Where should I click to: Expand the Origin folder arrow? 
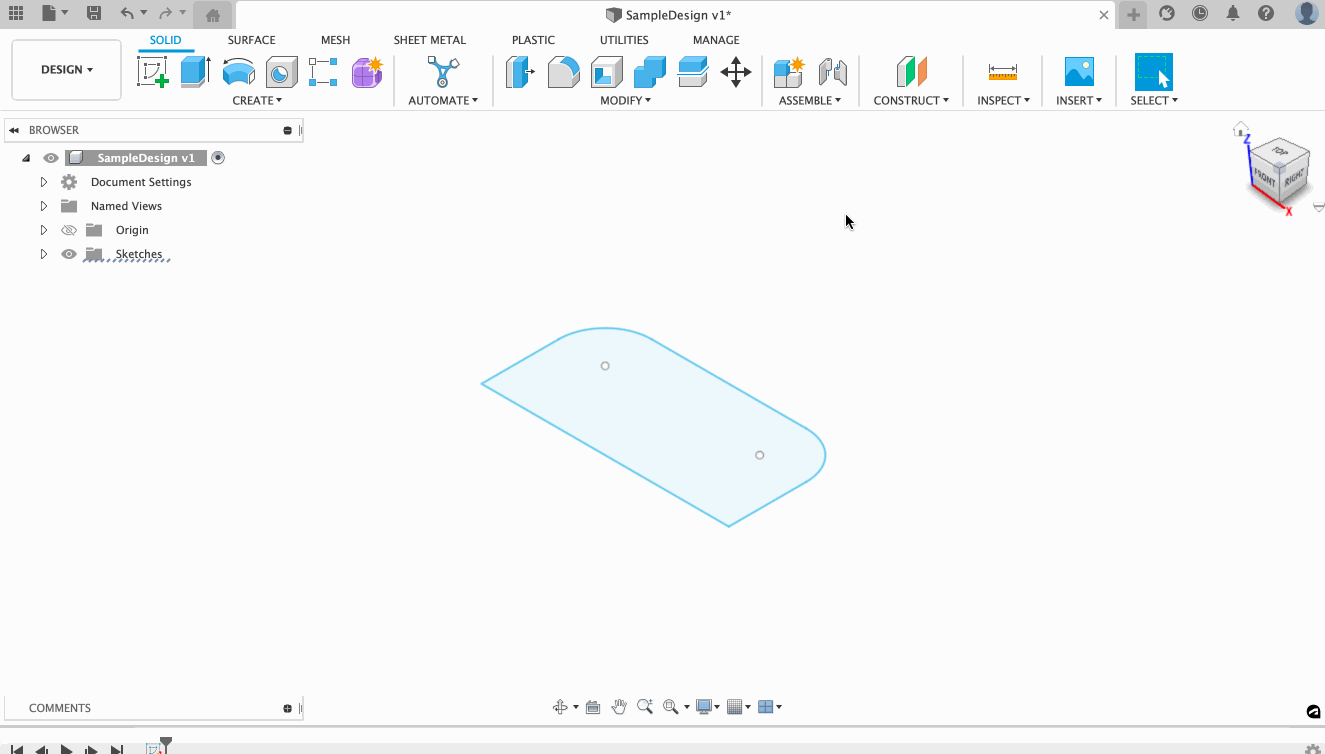tap(44, 230)
